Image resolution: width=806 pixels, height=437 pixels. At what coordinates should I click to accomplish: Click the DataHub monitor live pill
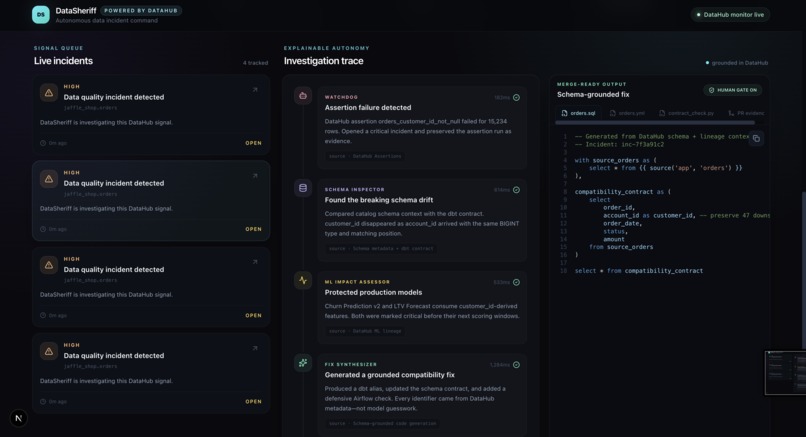click(730, 15)
